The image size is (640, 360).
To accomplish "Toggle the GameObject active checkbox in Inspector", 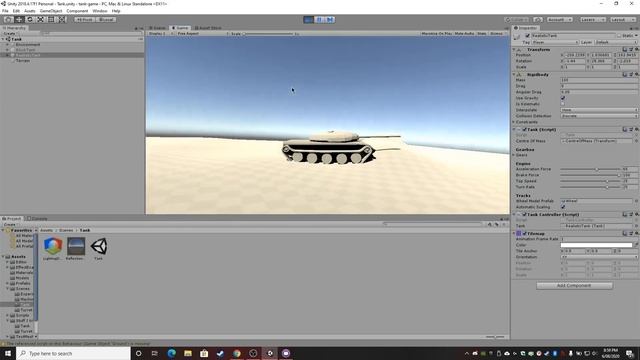I will click(x=527, y=36).
